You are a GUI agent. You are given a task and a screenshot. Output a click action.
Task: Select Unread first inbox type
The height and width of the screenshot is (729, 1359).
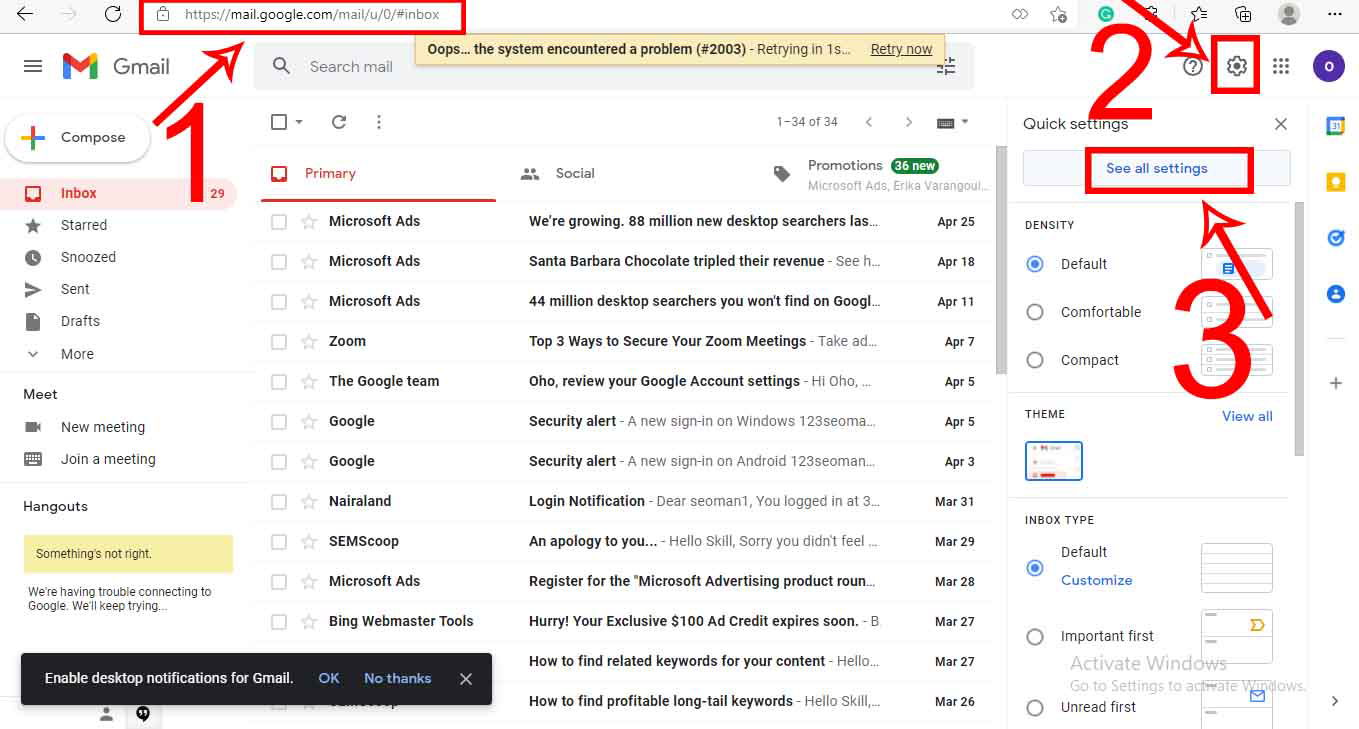pyautogui.click(x=1035, y=707)
